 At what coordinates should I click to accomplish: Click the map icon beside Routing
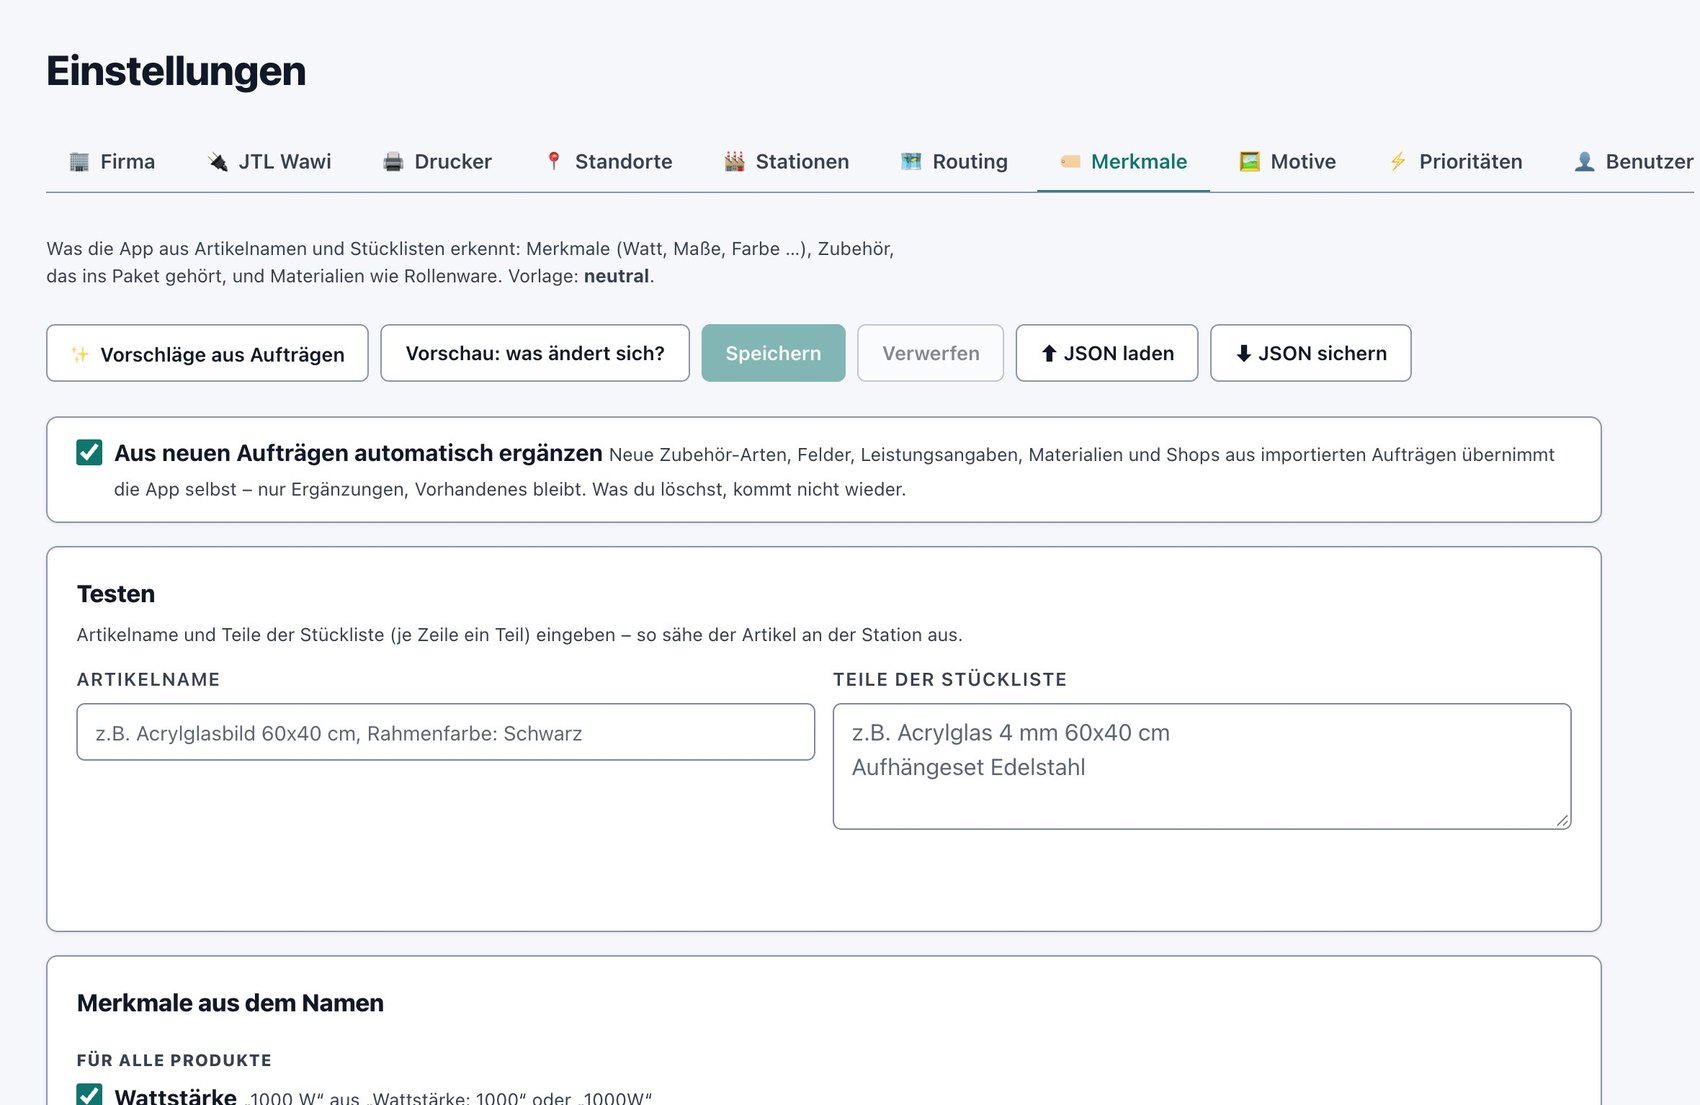911,162
